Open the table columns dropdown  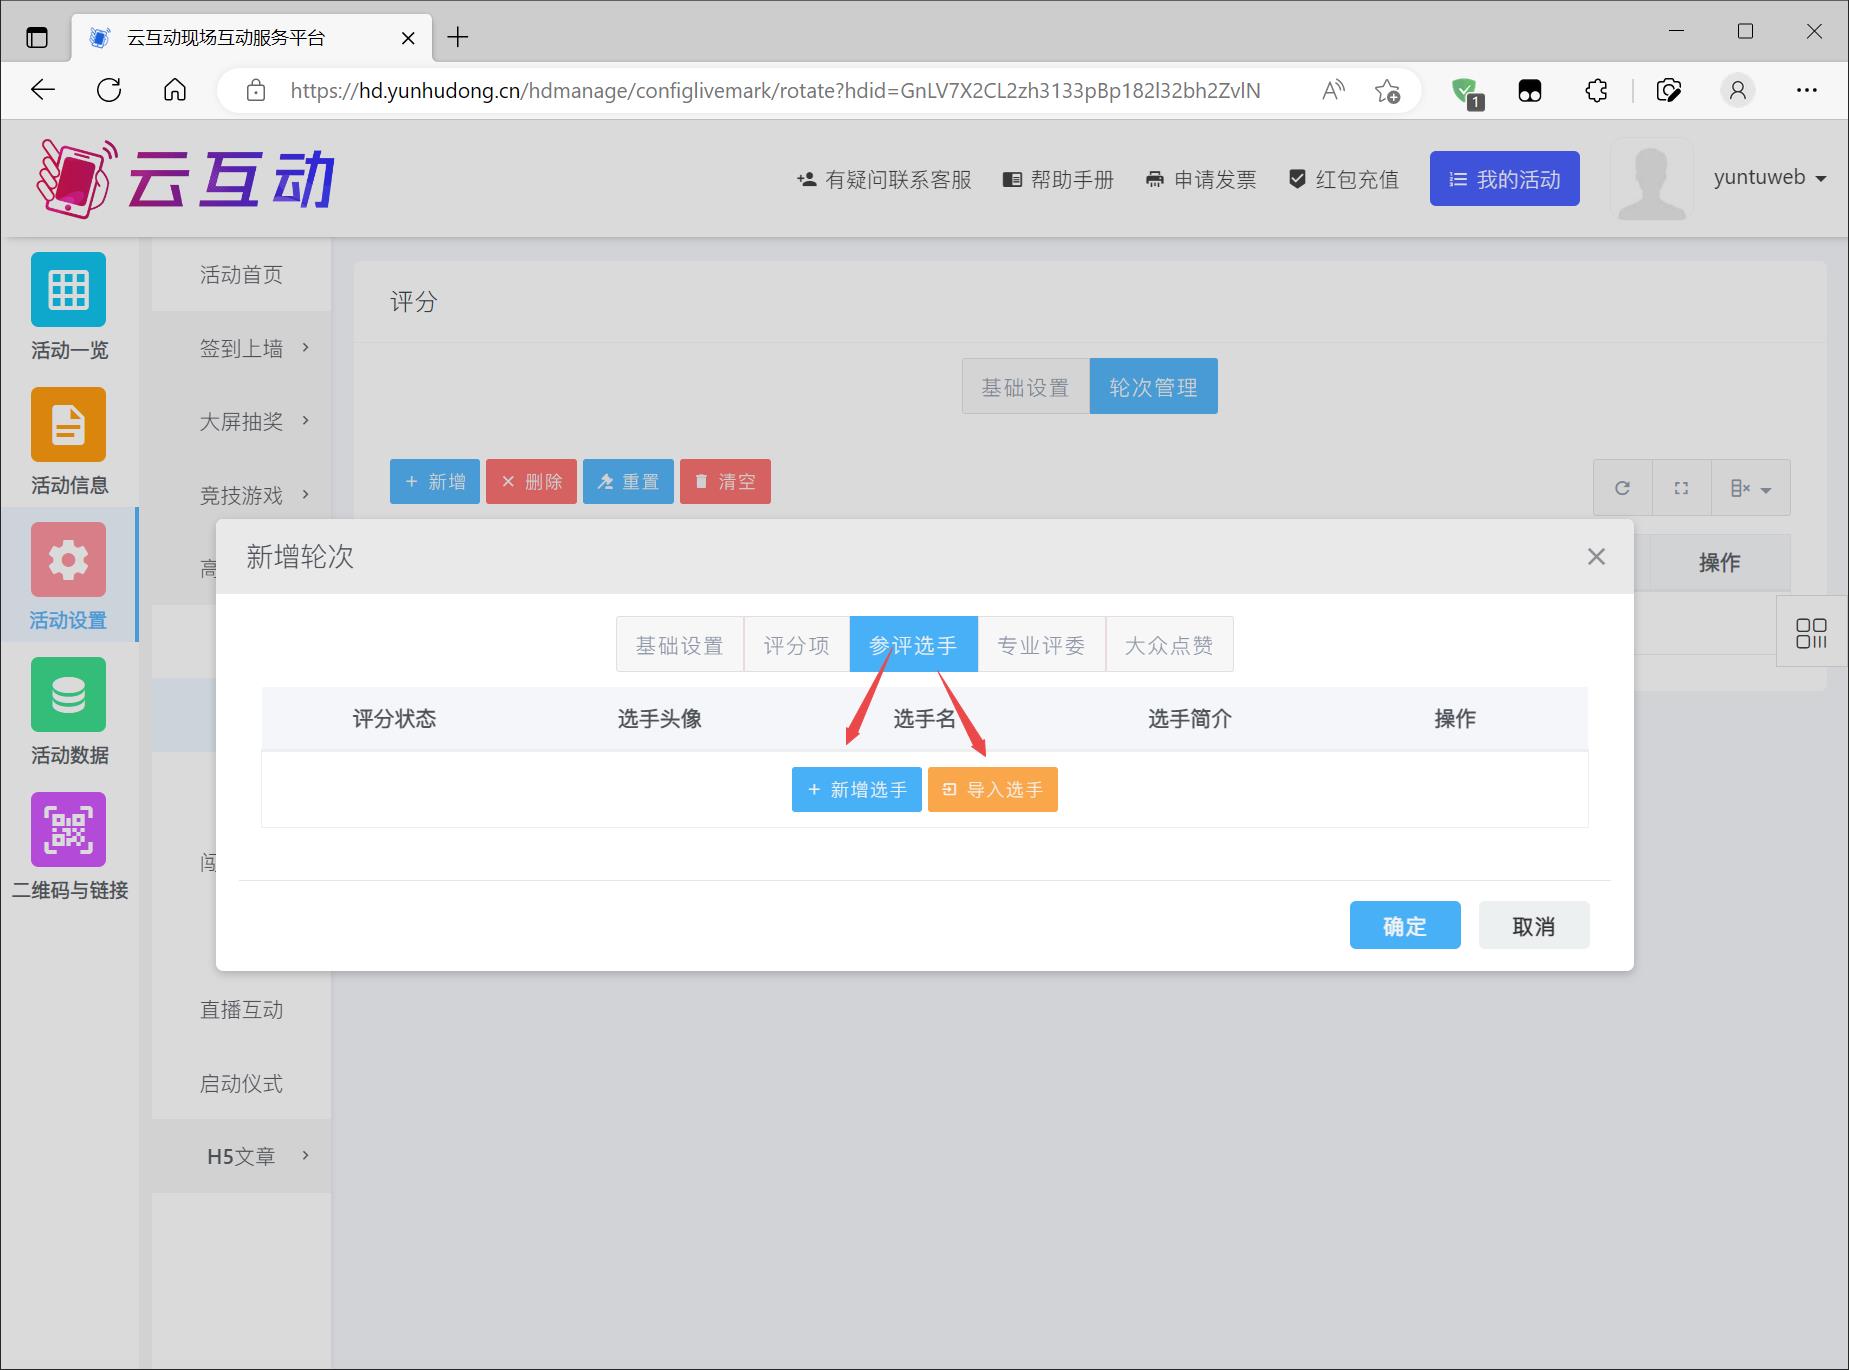coord(1750,488)
